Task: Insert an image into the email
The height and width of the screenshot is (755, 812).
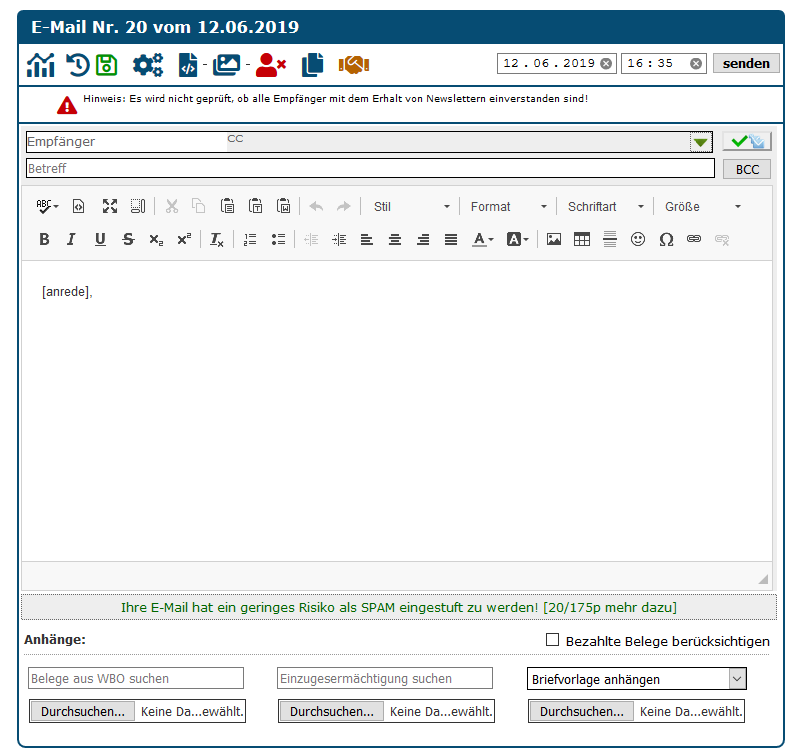Action: click(554, 240)
